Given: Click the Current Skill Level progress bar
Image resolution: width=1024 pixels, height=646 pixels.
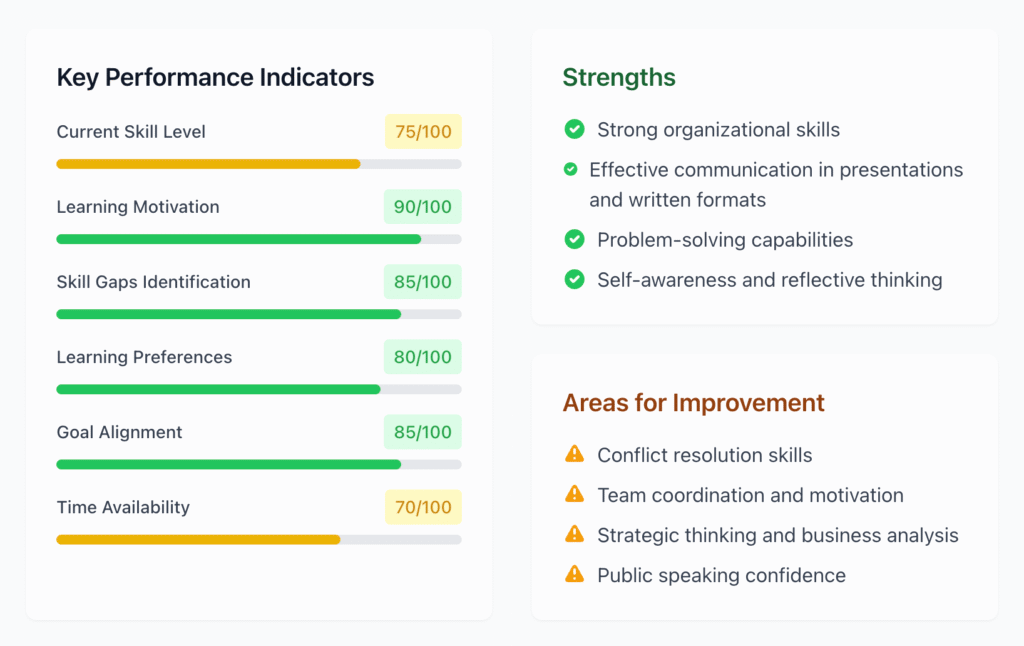Looking at the screenshot, I should [259, 164].
